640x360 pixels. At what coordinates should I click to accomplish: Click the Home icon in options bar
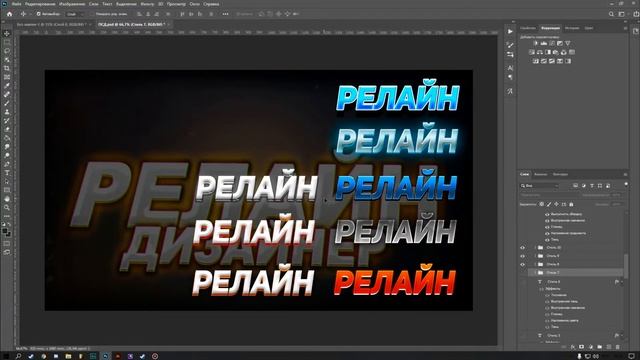point(9,14)
